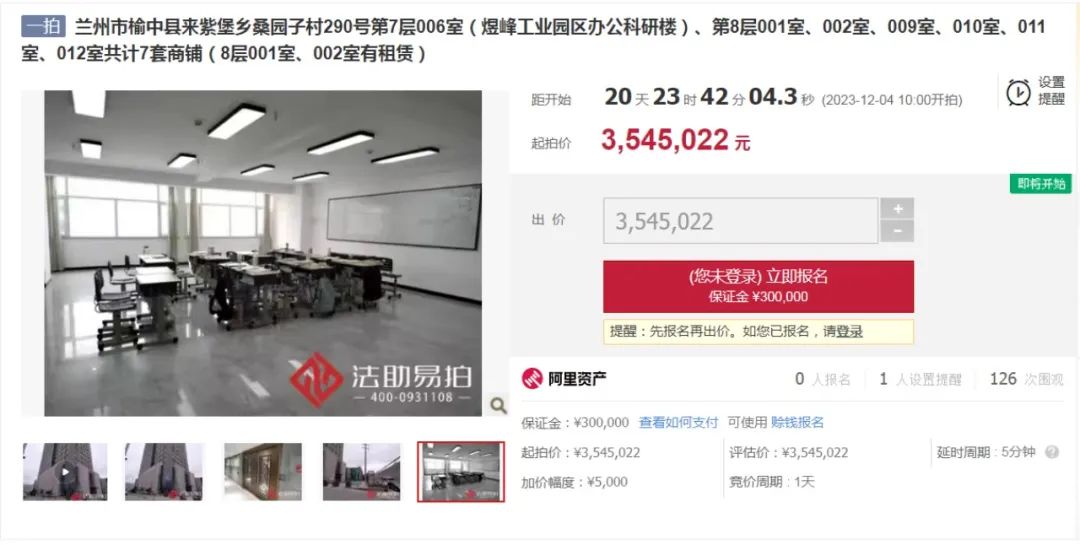
Task: Click the 登录 link in the reminder tip
Action: (x=849, y=331)
